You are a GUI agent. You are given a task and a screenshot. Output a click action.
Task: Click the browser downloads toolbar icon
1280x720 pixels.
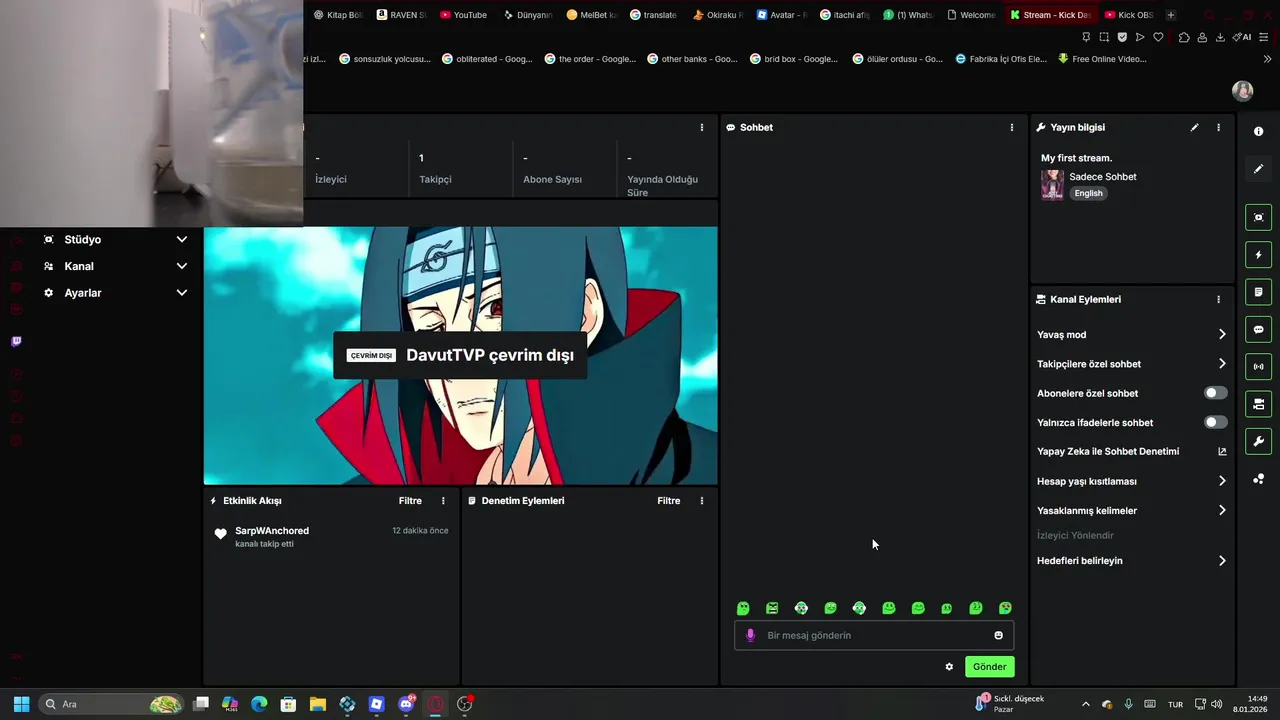tap(1220, 37)
